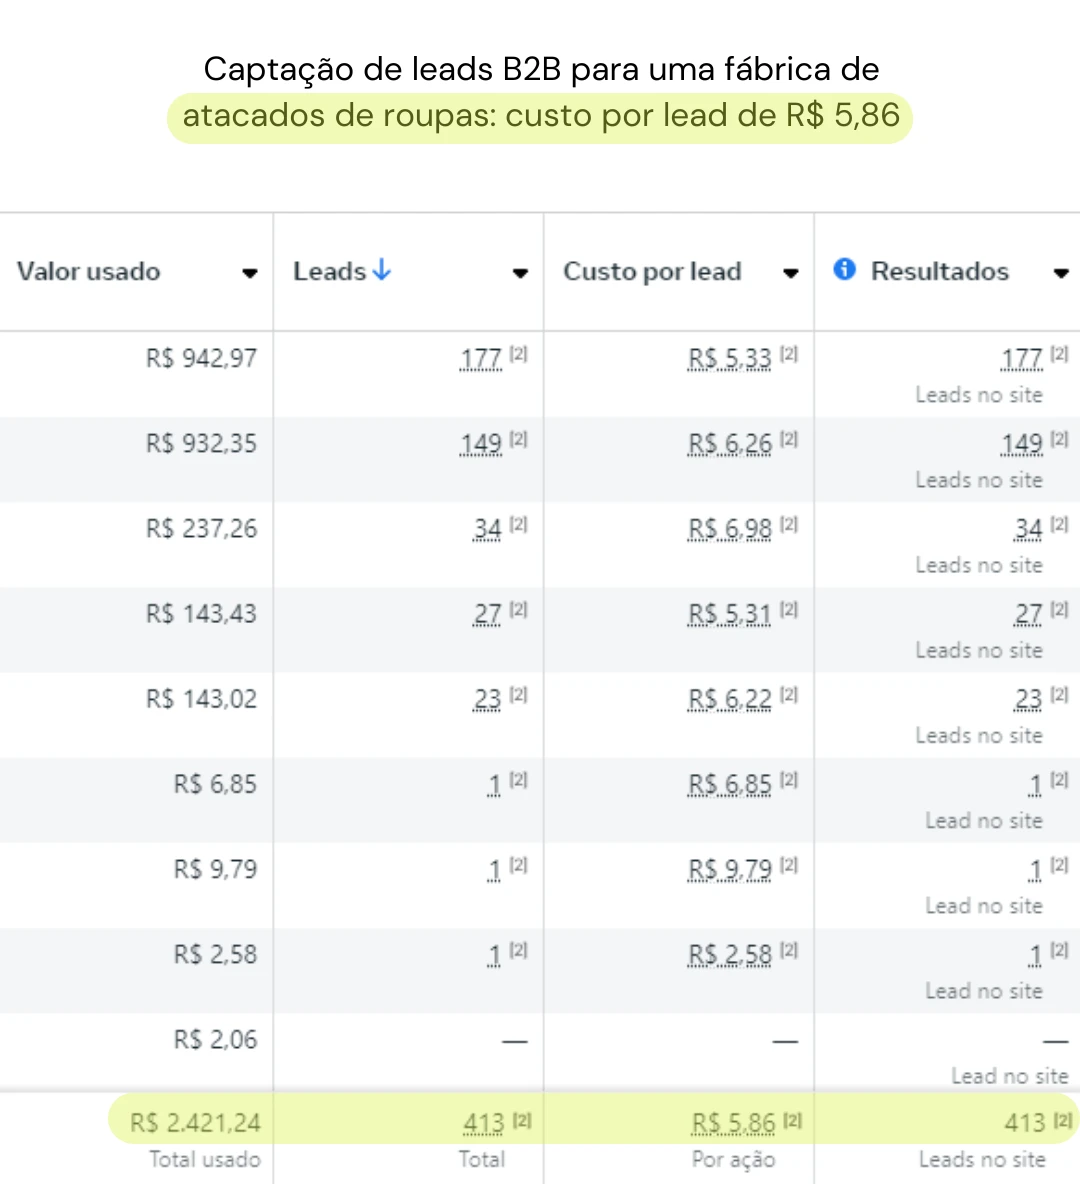
Task: Expand the Custo por lead column menu
Action: pyautogui.click(x=791, y=273)
